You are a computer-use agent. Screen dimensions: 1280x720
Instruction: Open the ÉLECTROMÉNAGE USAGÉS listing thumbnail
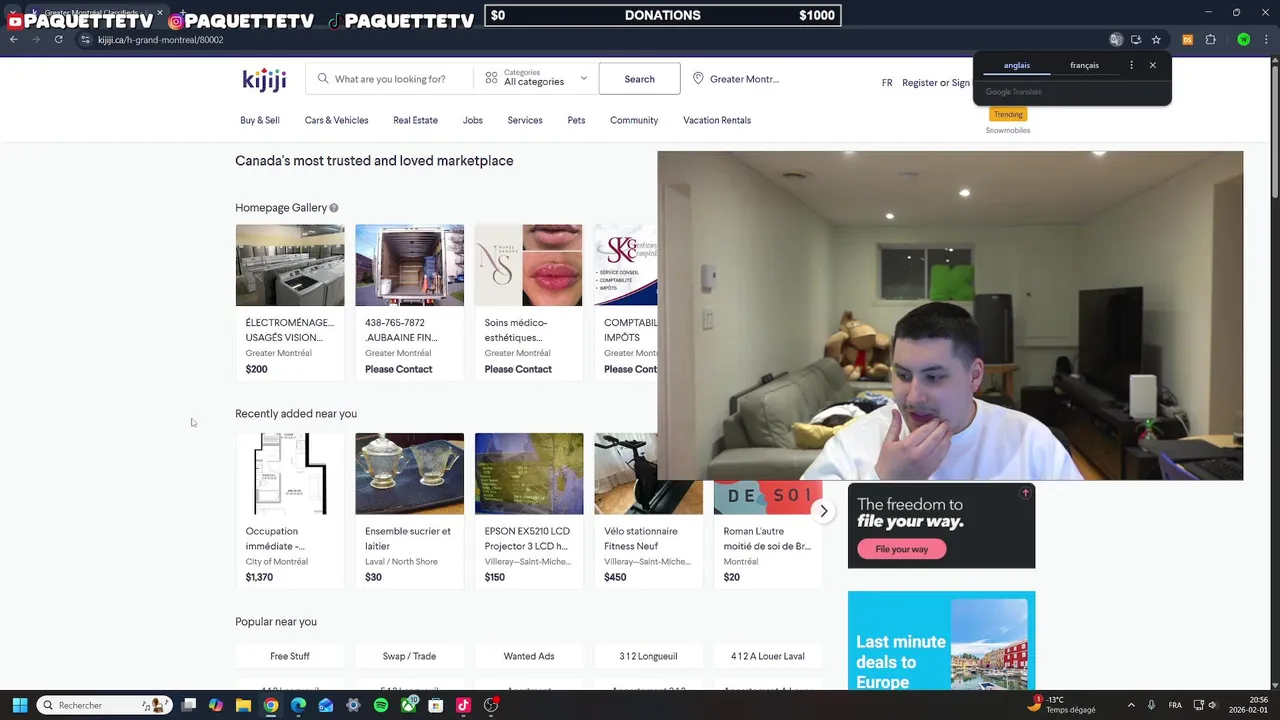tap(290, 265)
